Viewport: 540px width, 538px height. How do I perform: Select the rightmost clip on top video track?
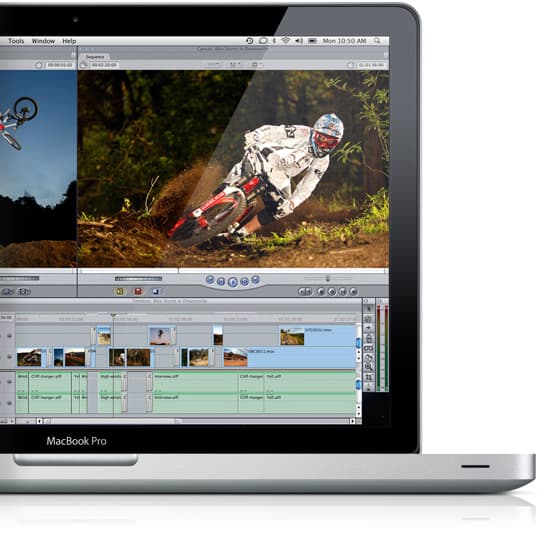click(x=317, y=336)
